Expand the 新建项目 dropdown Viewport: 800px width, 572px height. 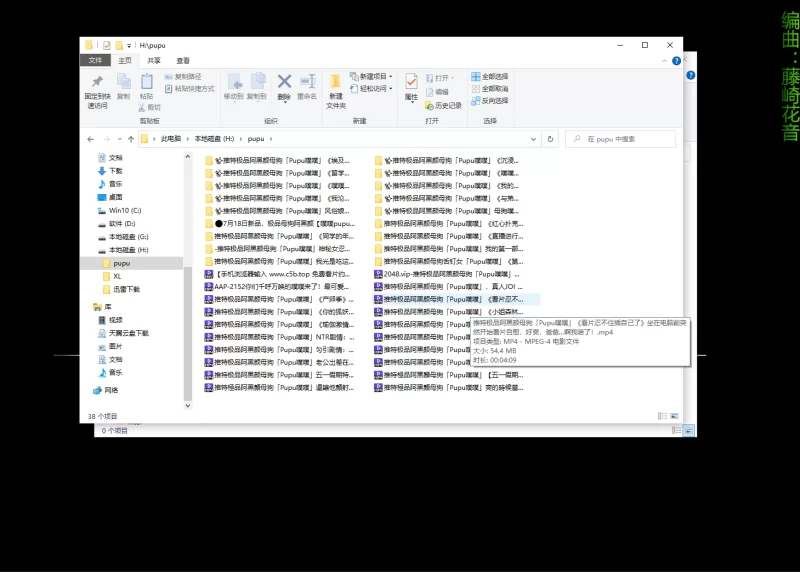click(x=371, y=77)
